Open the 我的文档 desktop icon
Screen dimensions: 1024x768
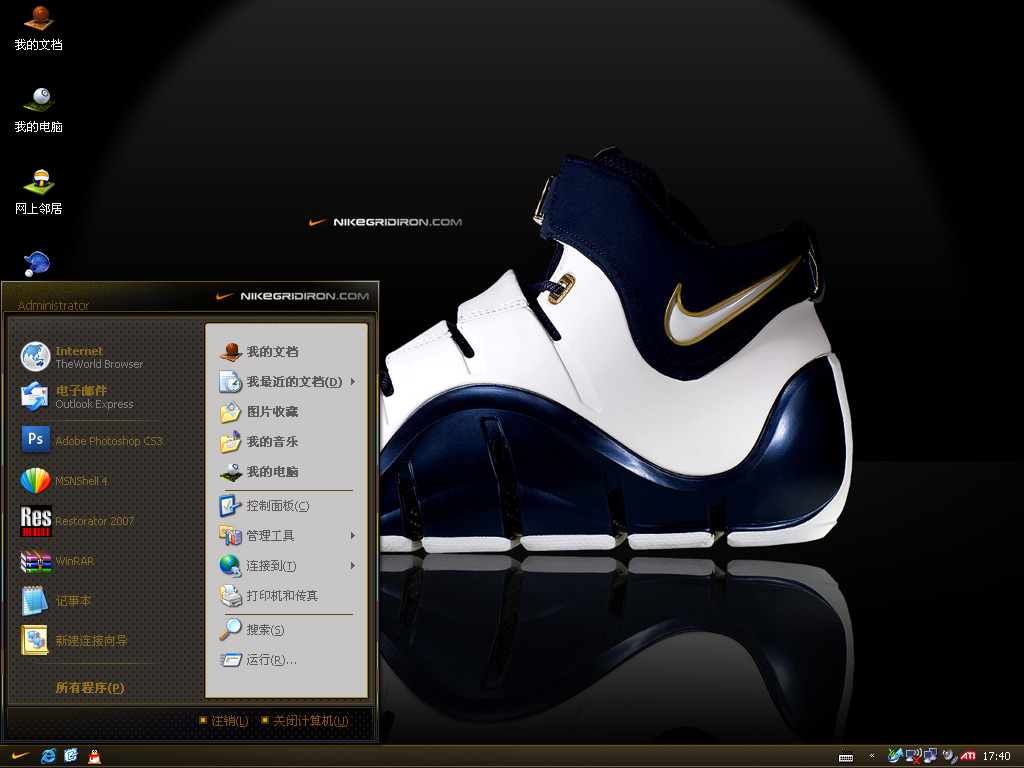tap(39, 27)
